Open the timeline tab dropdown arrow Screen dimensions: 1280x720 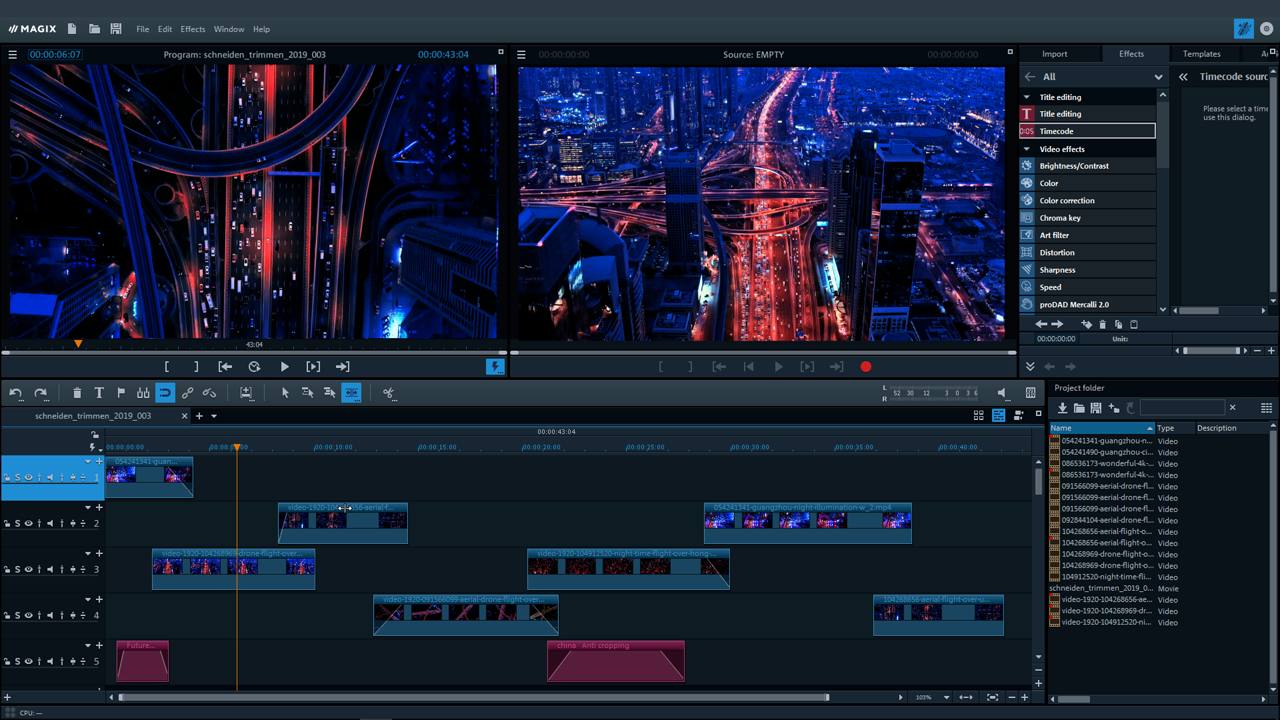click(x=213, y=416)
